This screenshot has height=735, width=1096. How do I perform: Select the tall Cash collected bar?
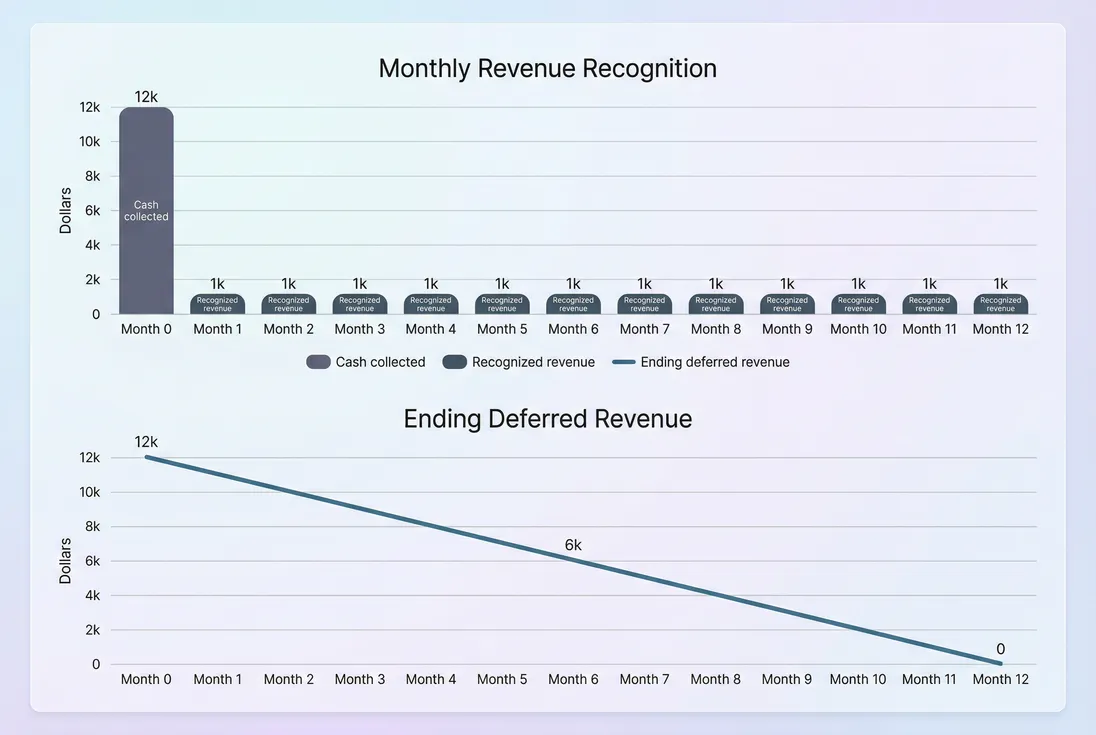pos(146,210)
